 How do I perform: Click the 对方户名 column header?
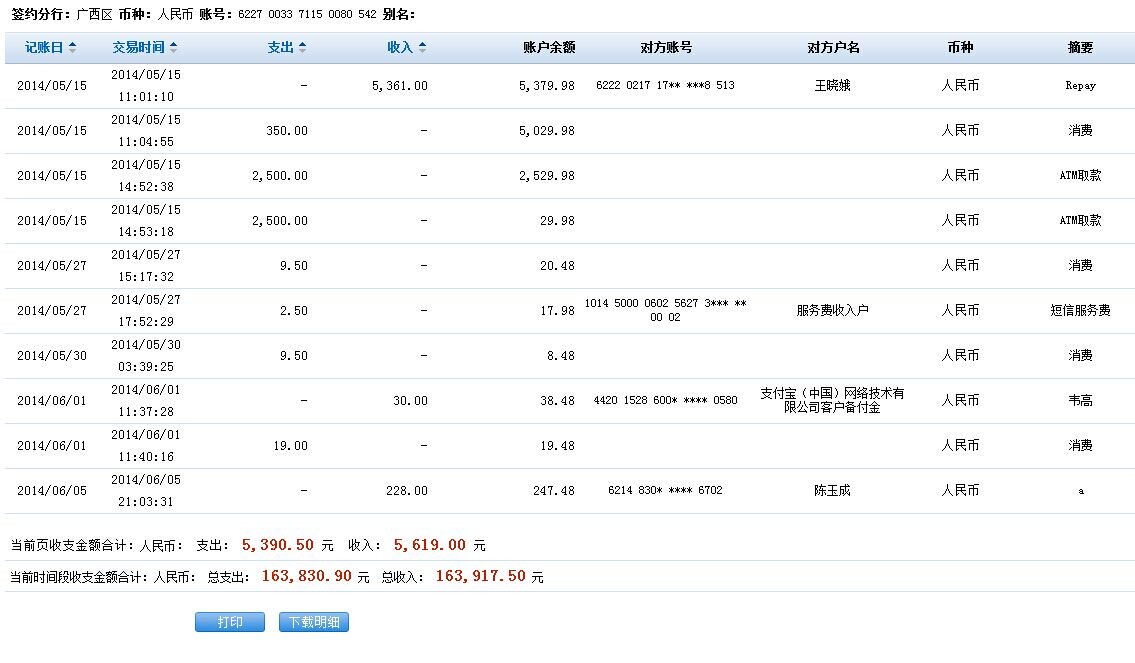click(833, 48)
